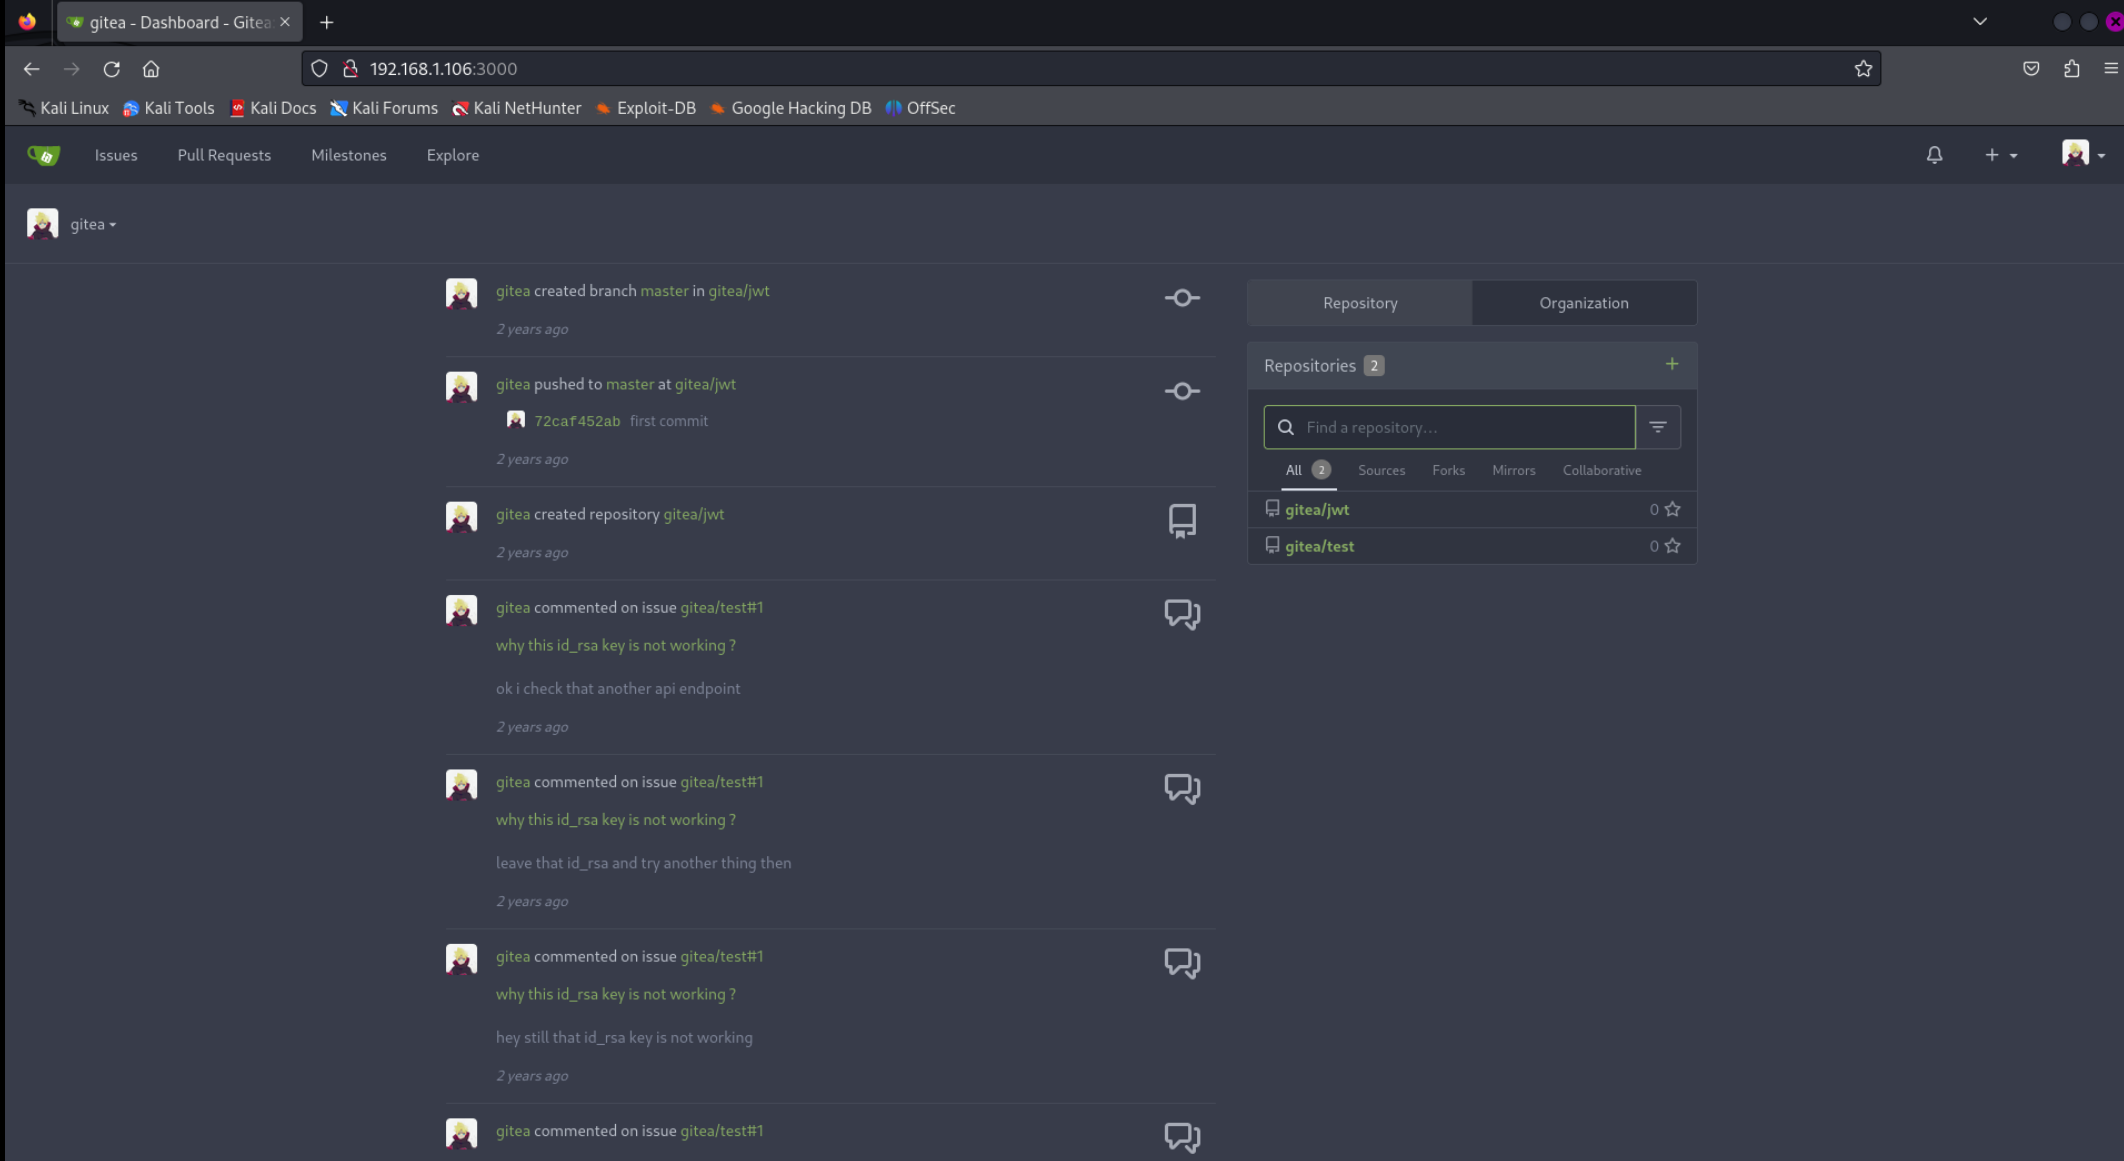Click the star icon for gitea/jwt
Screen dimensions: 2124x1161
[1672, 509]
